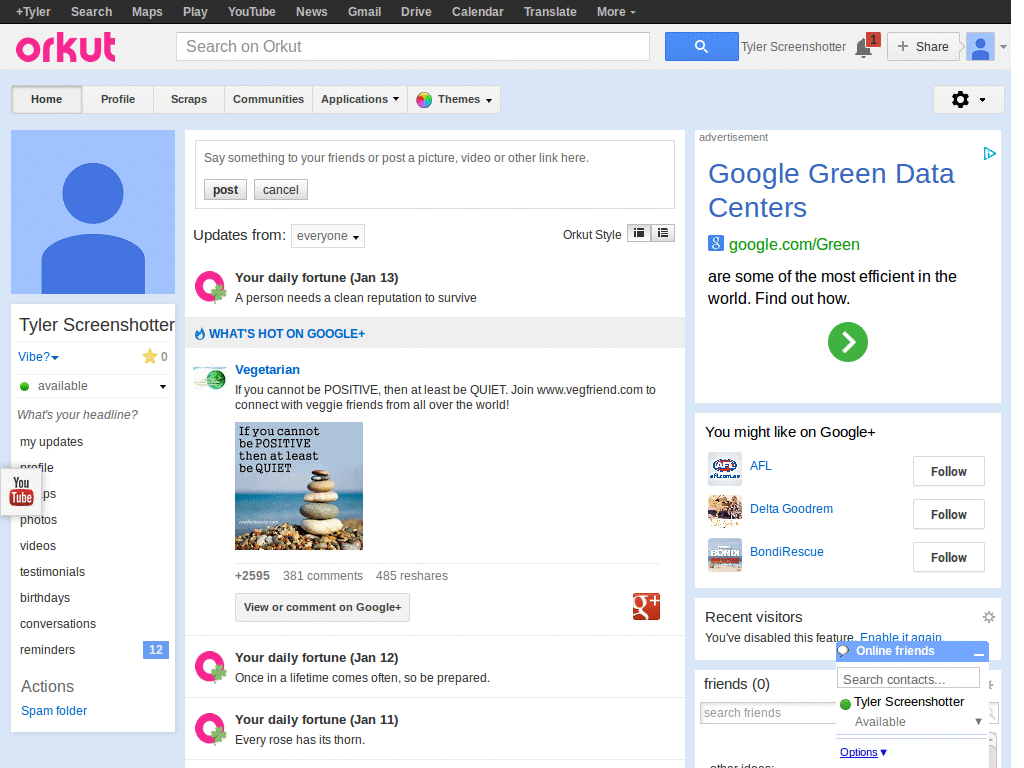Open YouTube from the top bar
The image size is (1024, 768).
251,12
